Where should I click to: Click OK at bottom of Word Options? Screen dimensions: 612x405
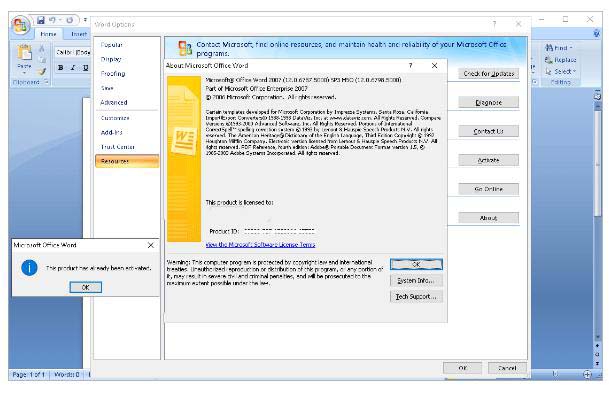tap(462, 368)
